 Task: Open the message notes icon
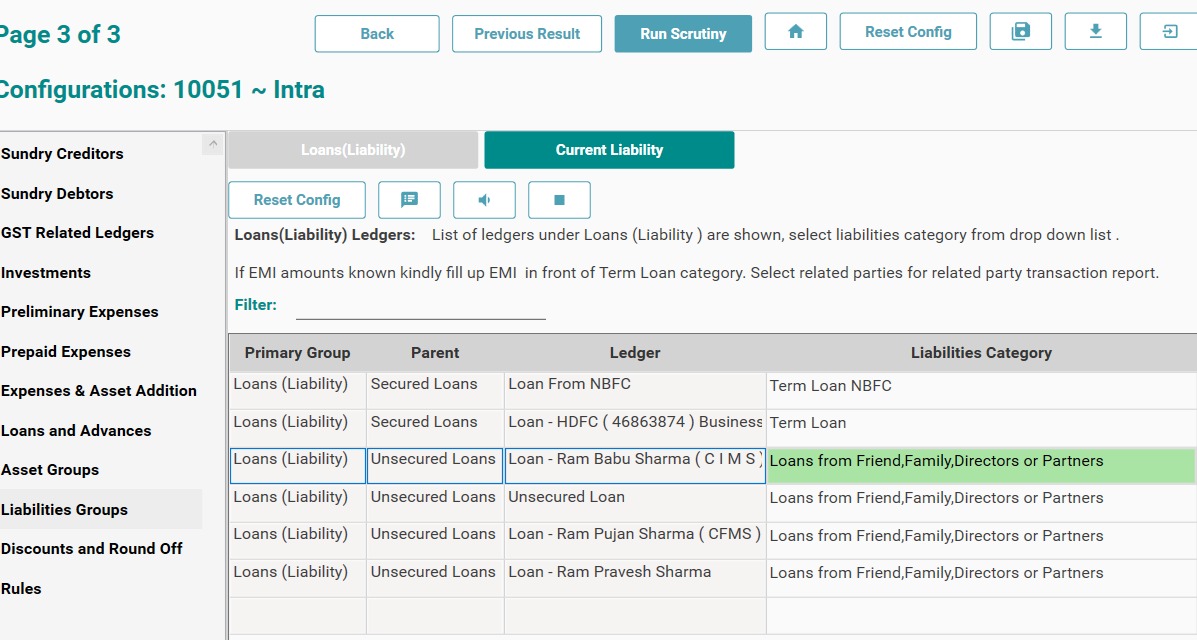click(409, 200)
